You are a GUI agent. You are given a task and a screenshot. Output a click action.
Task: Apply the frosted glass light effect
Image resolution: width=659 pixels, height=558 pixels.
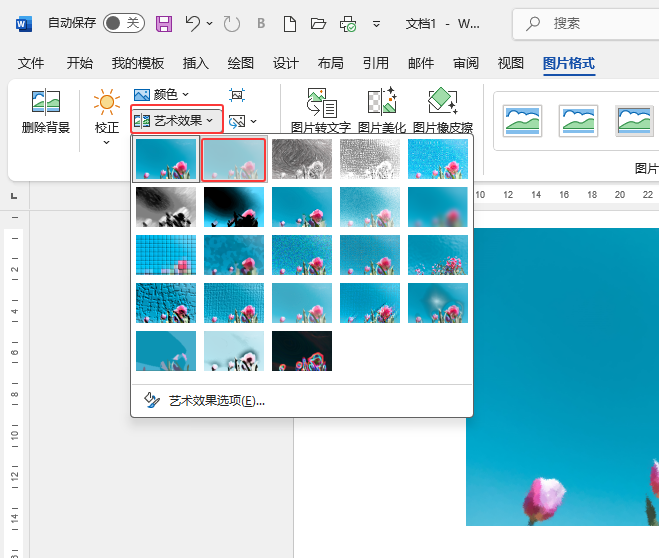click(x=370, y=207)
